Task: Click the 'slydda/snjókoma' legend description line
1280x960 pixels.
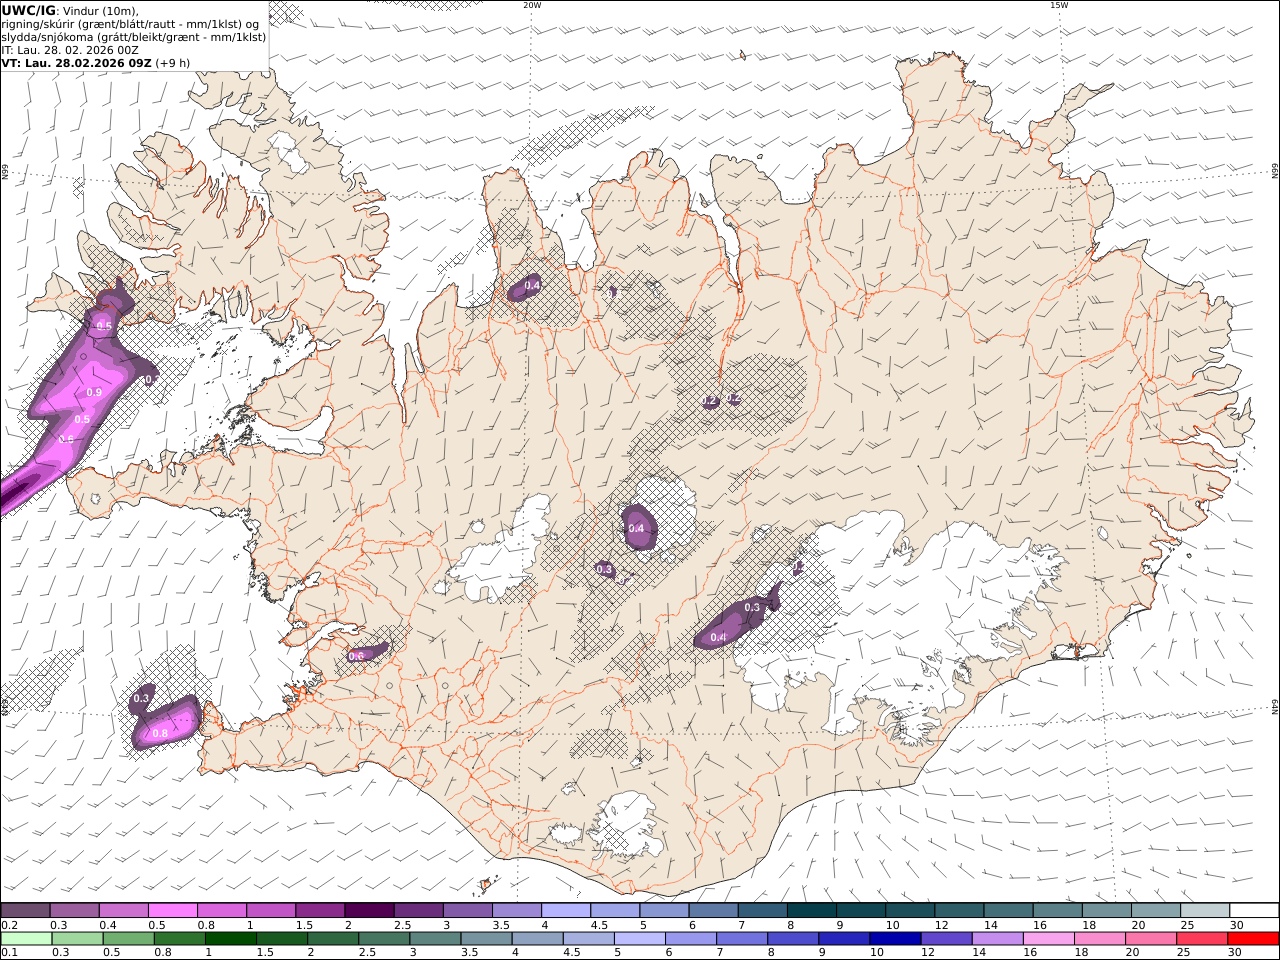Action: pyautogui.click(x=134, y=37)
